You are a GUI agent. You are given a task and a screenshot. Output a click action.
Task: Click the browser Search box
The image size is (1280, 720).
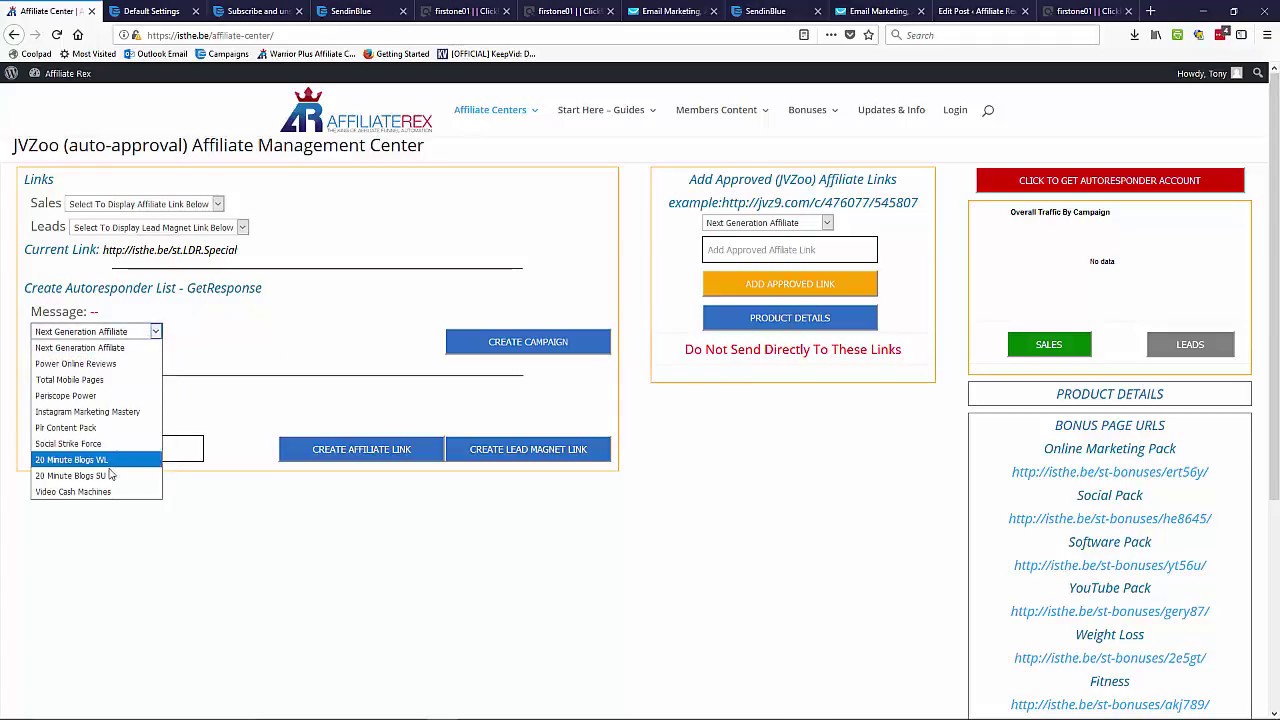click(992, 35)
